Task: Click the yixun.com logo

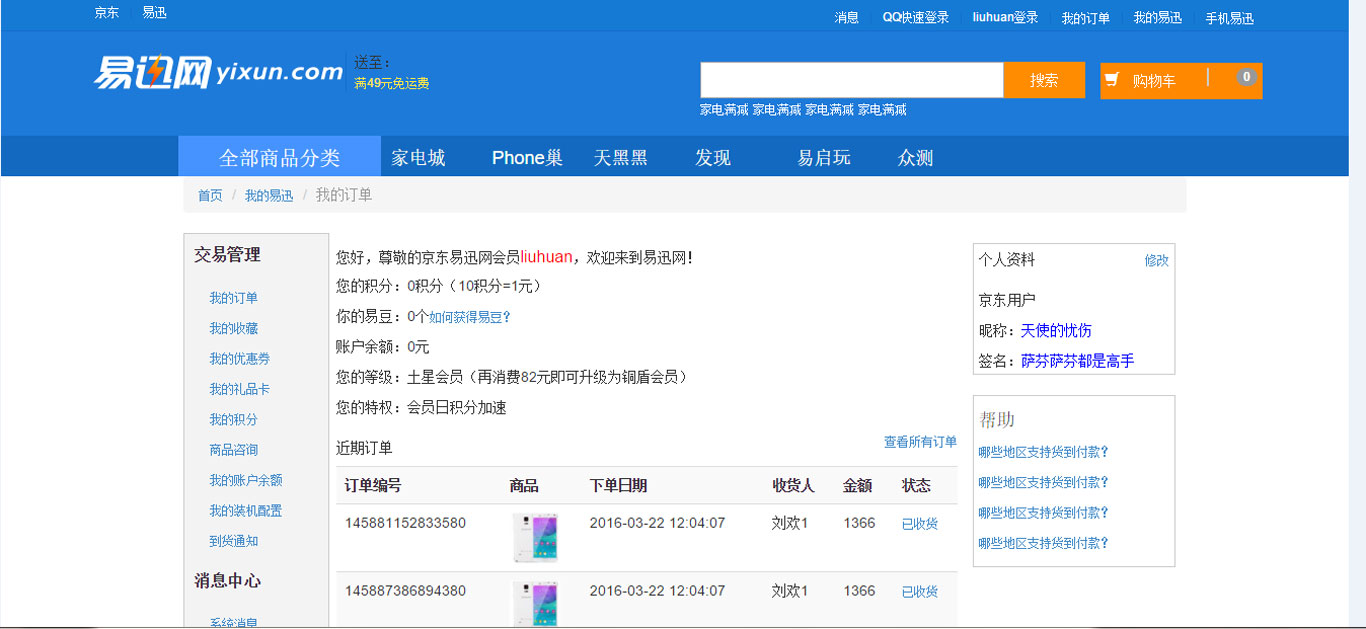Action: click(219, 71)
